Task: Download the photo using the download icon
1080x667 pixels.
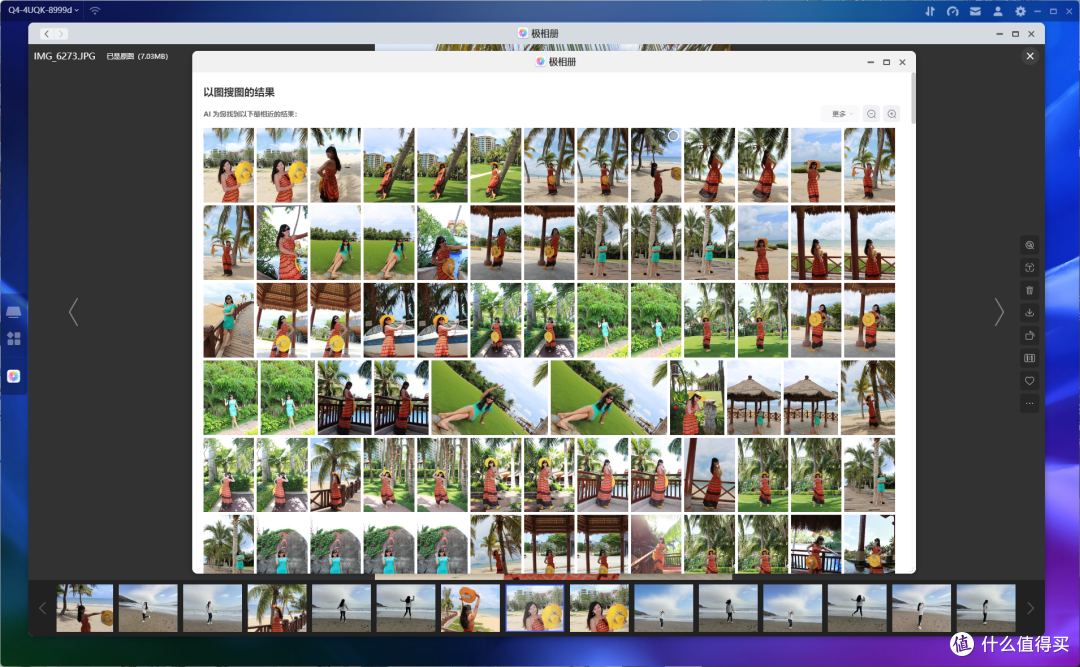Action: click(1029, 313)
